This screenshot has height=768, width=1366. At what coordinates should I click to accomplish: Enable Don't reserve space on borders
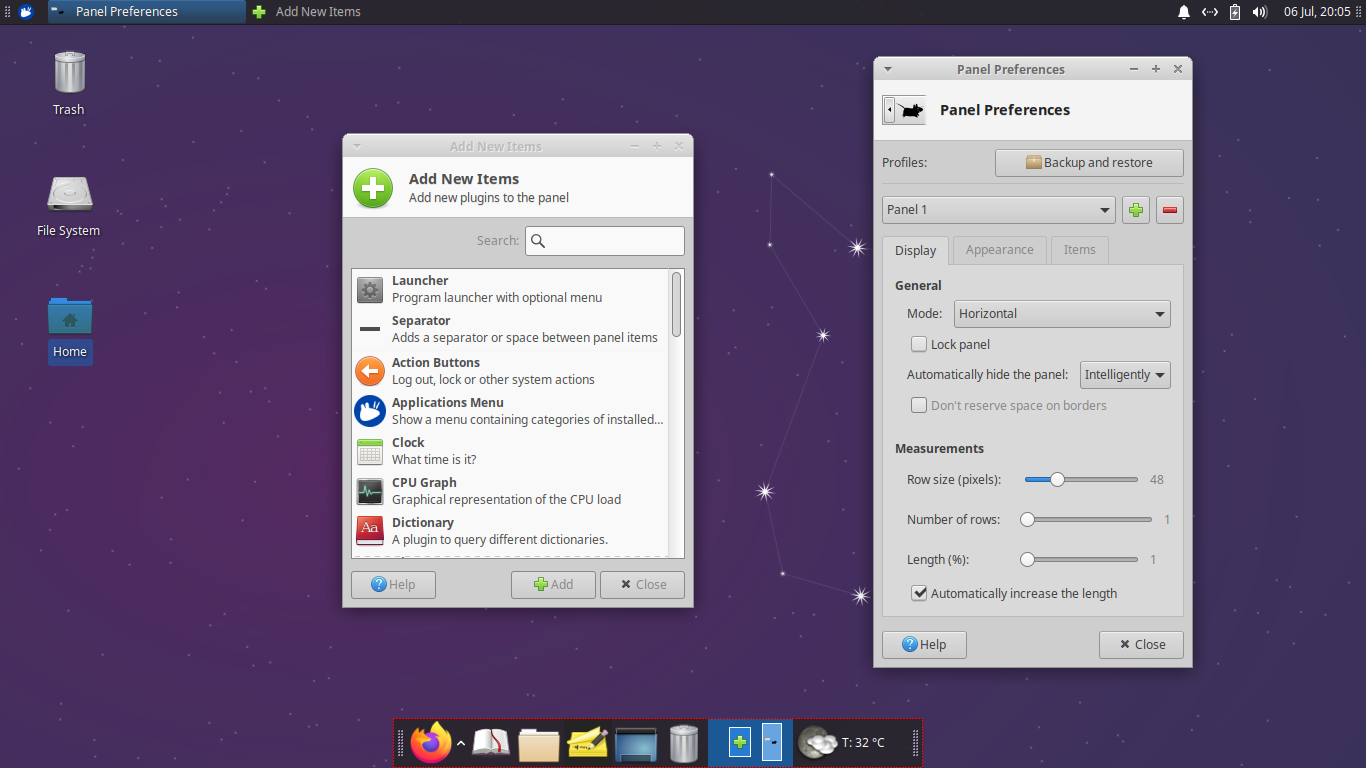pos(919,405)
